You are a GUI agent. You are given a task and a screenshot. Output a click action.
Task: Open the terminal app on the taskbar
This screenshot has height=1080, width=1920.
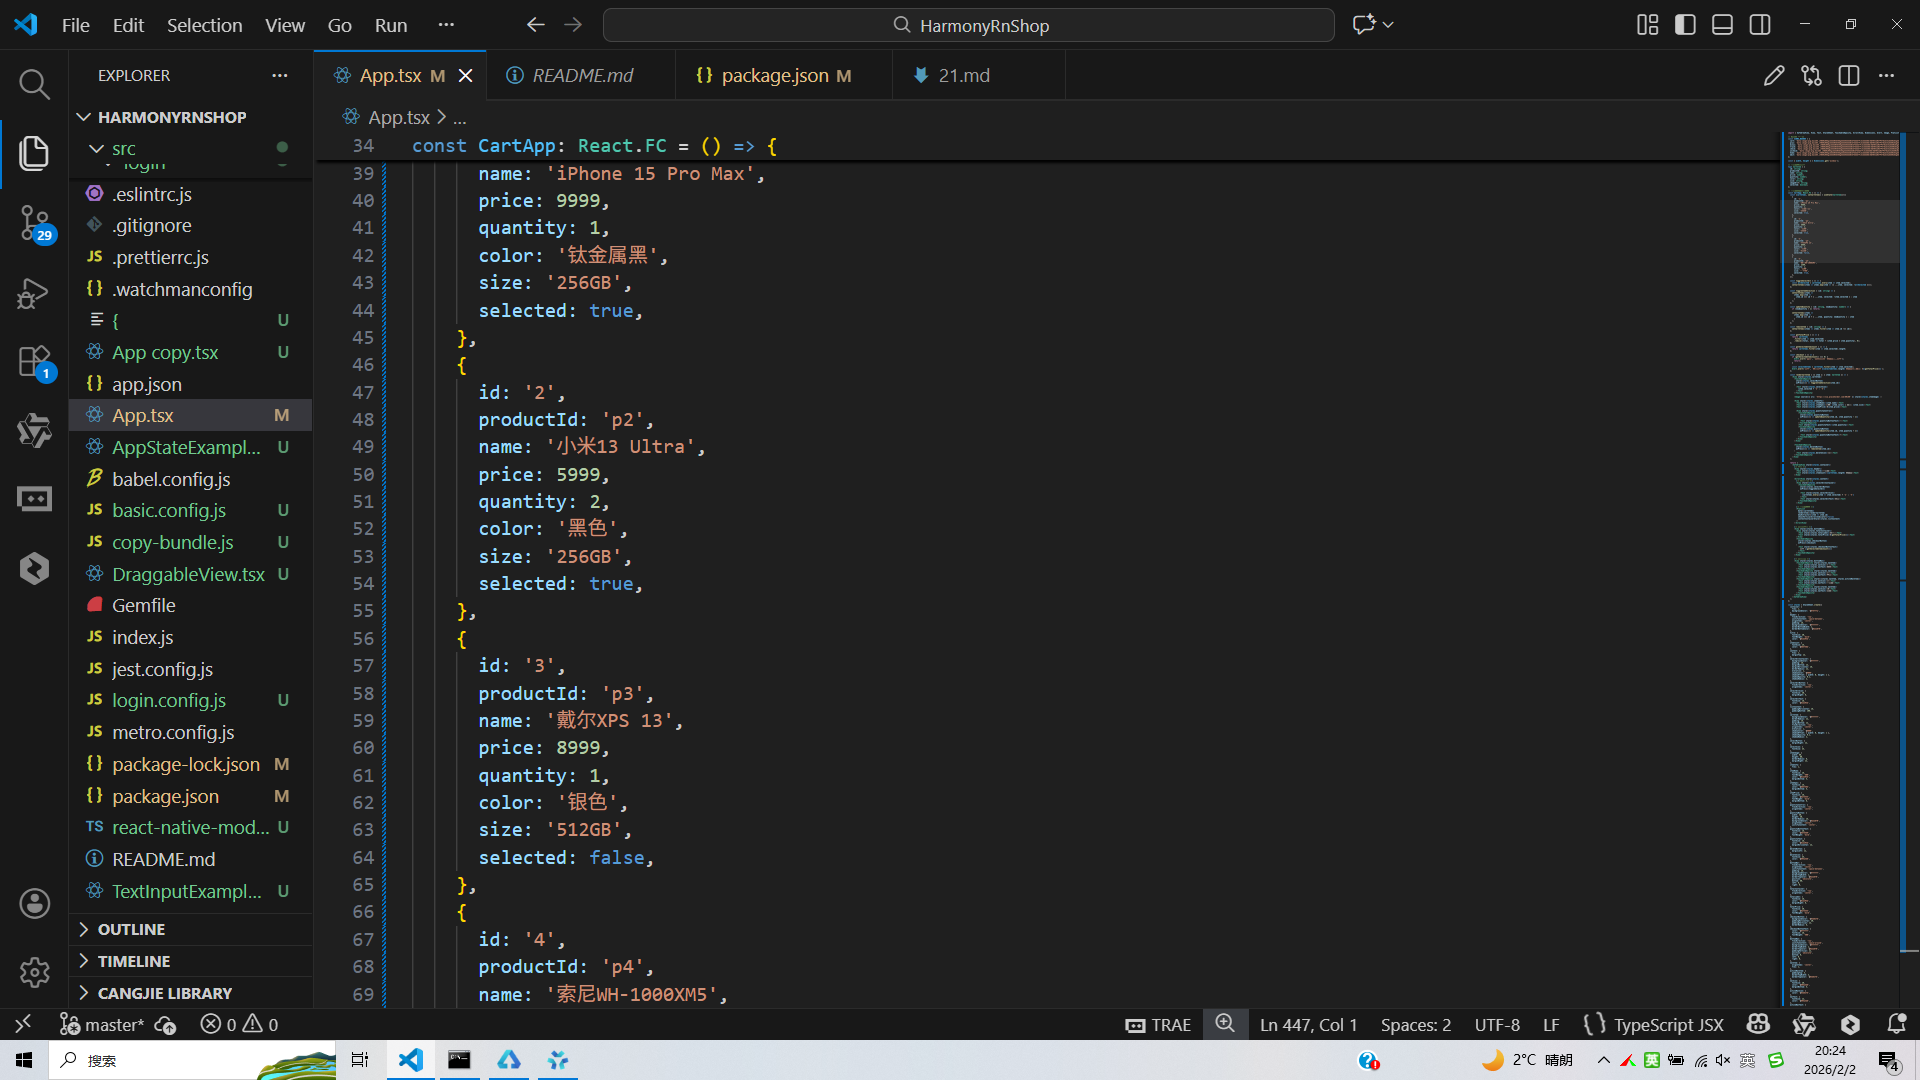[x=459, y=1060]
